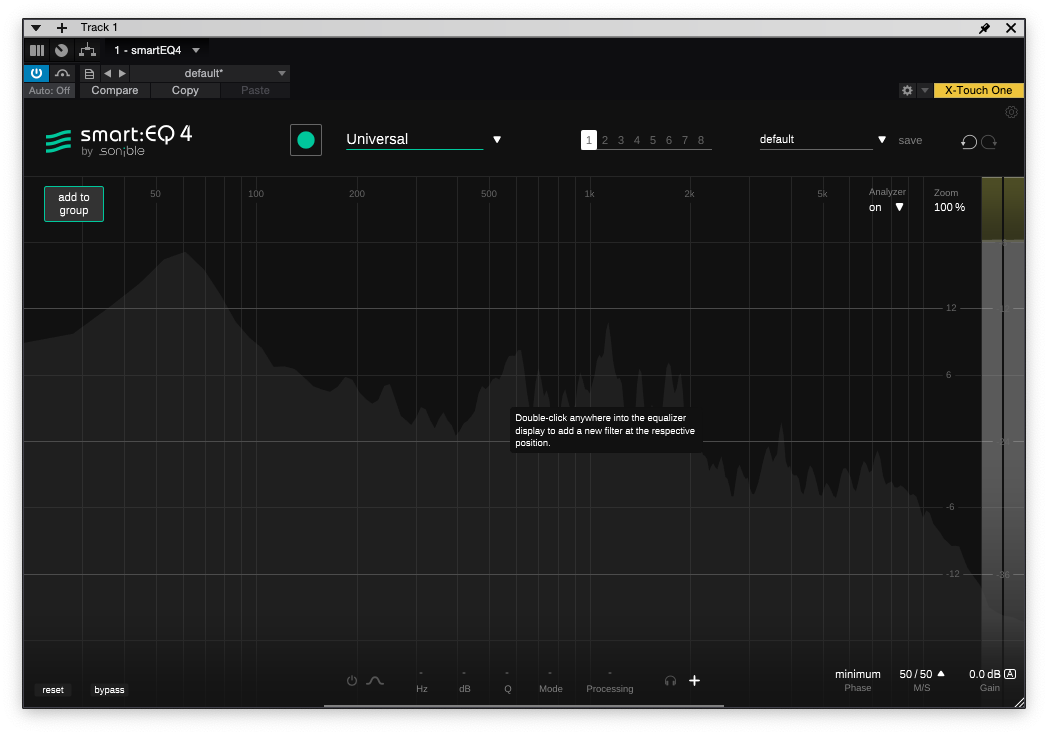Toggle the plugin power button
The width and height of the screenshot is (1048, 735).
point(37,73)
